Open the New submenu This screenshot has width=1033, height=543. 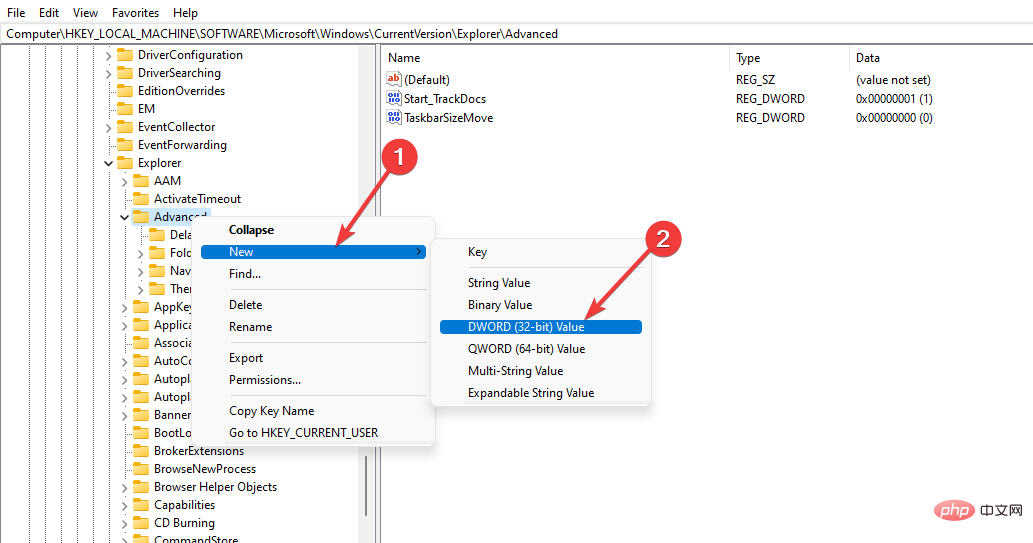314,252
